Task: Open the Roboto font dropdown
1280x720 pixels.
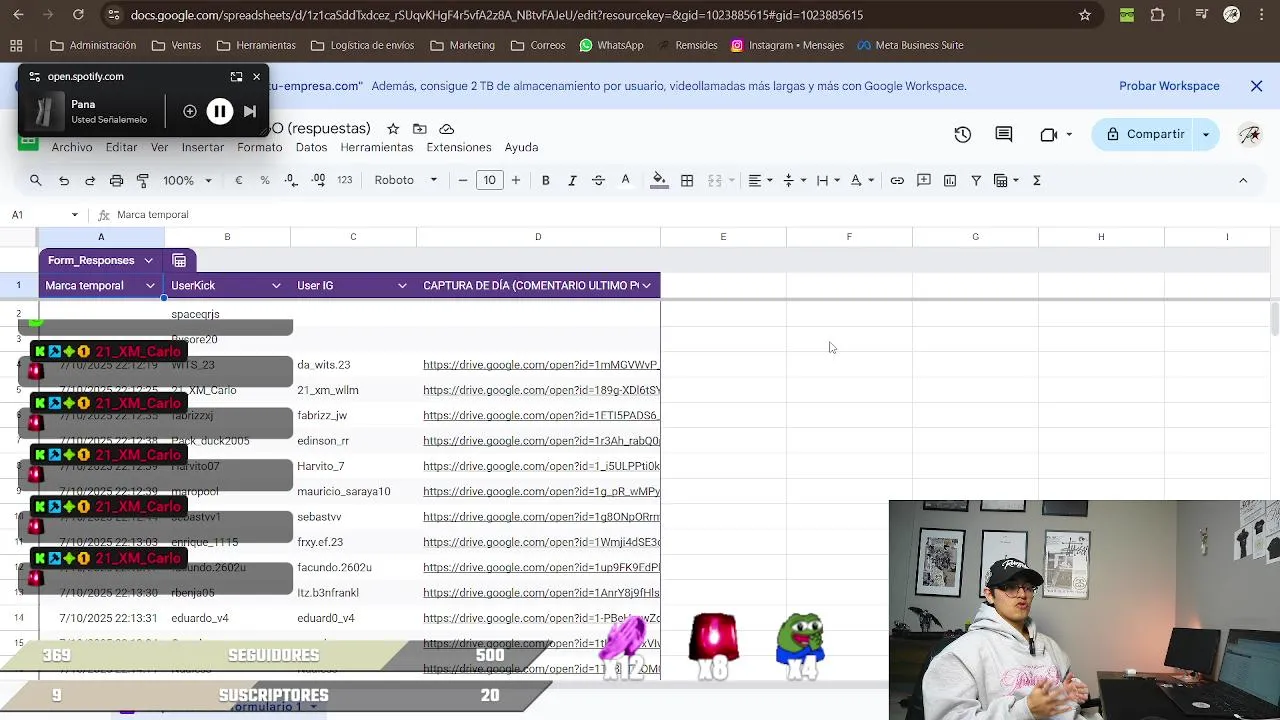Action: click(x=405, y=180)
